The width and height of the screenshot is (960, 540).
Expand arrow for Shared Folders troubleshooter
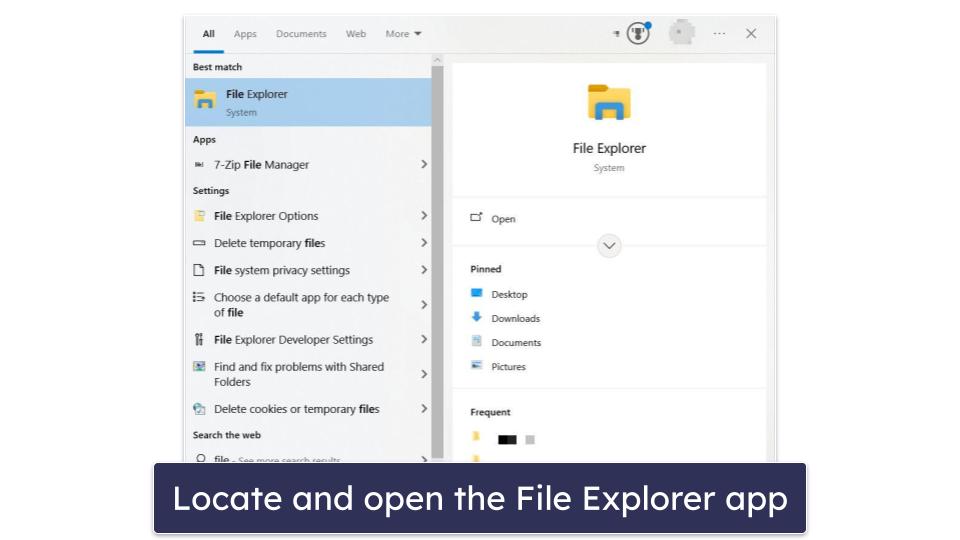[x=424, y=373]
